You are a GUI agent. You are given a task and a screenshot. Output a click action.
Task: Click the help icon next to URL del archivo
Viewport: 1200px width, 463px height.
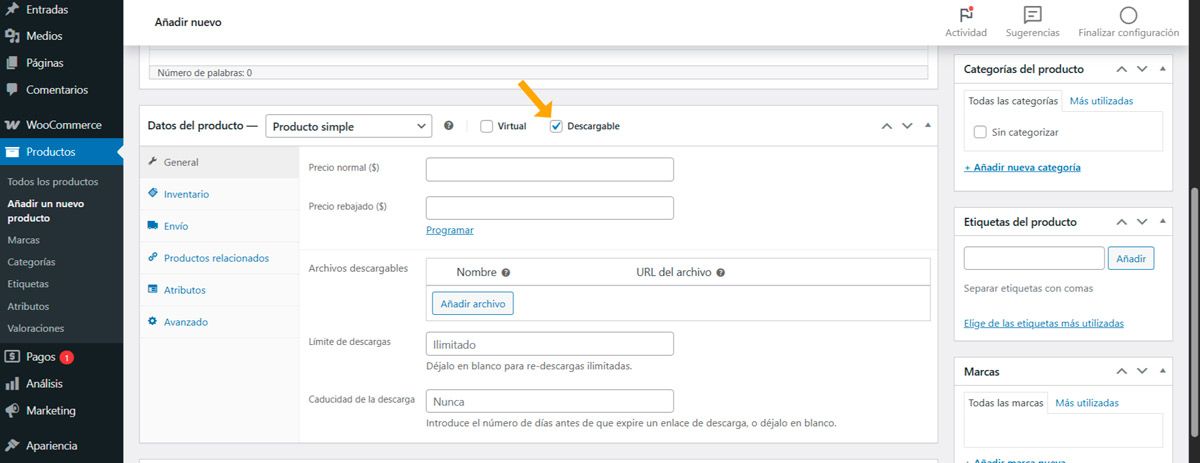pos(720,272)
